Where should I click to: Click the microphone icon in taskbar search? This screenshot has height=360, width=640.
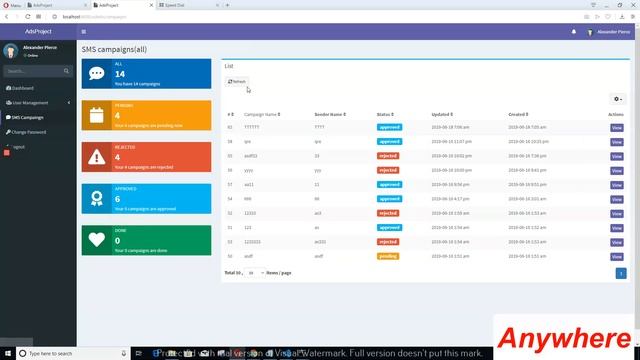124,353
